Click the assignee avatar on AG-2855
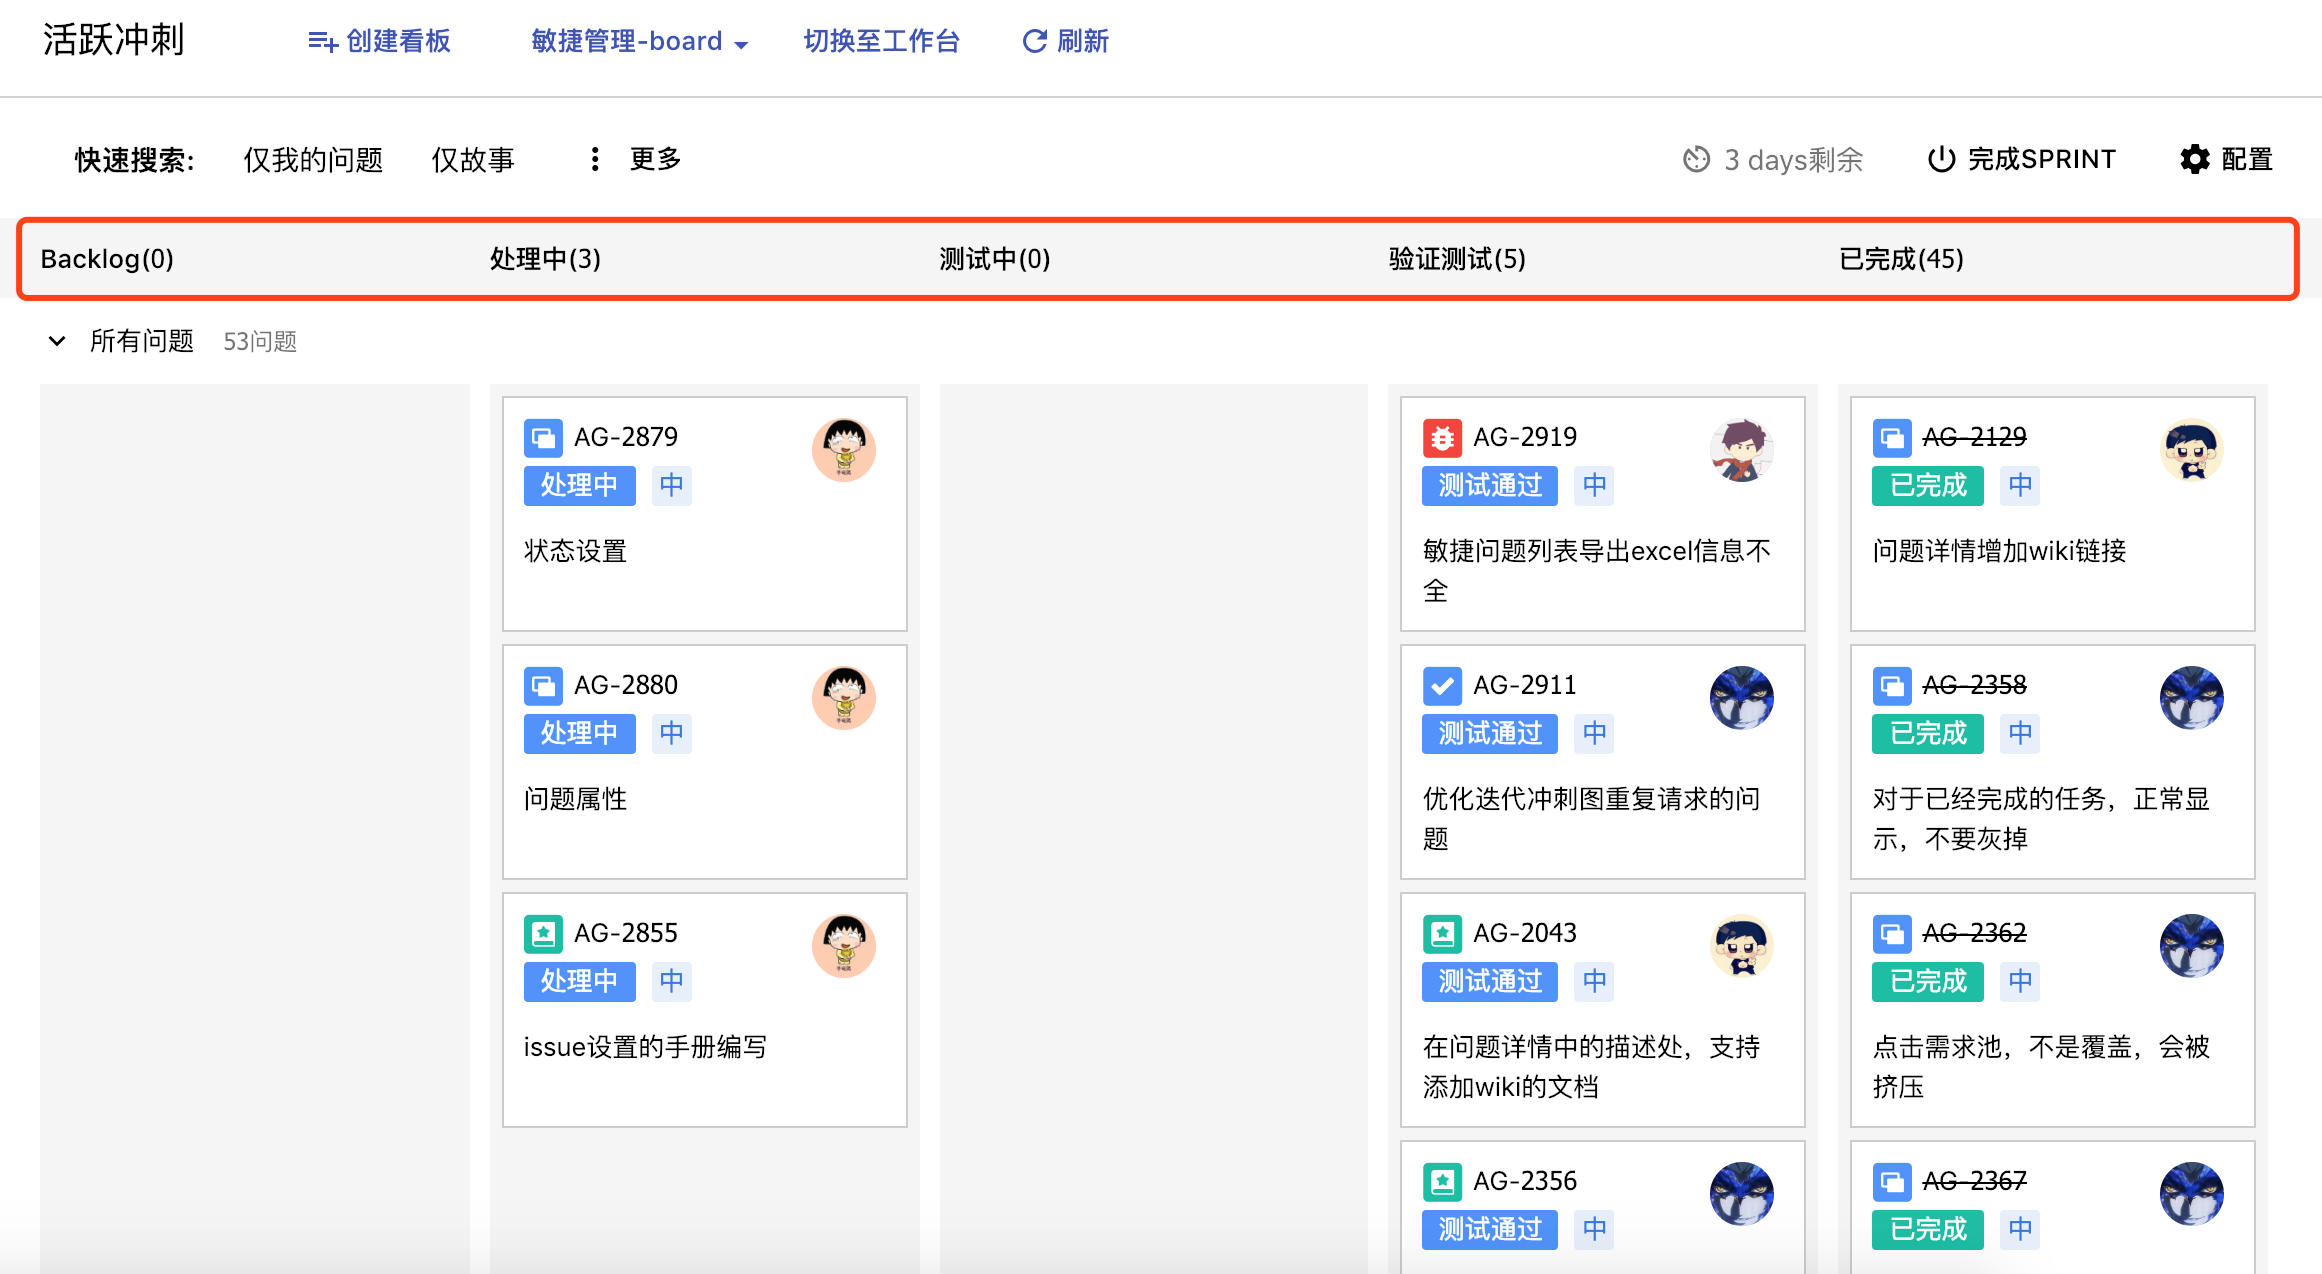Viewport: 2322px width, 1274px height. pos(844,946)
